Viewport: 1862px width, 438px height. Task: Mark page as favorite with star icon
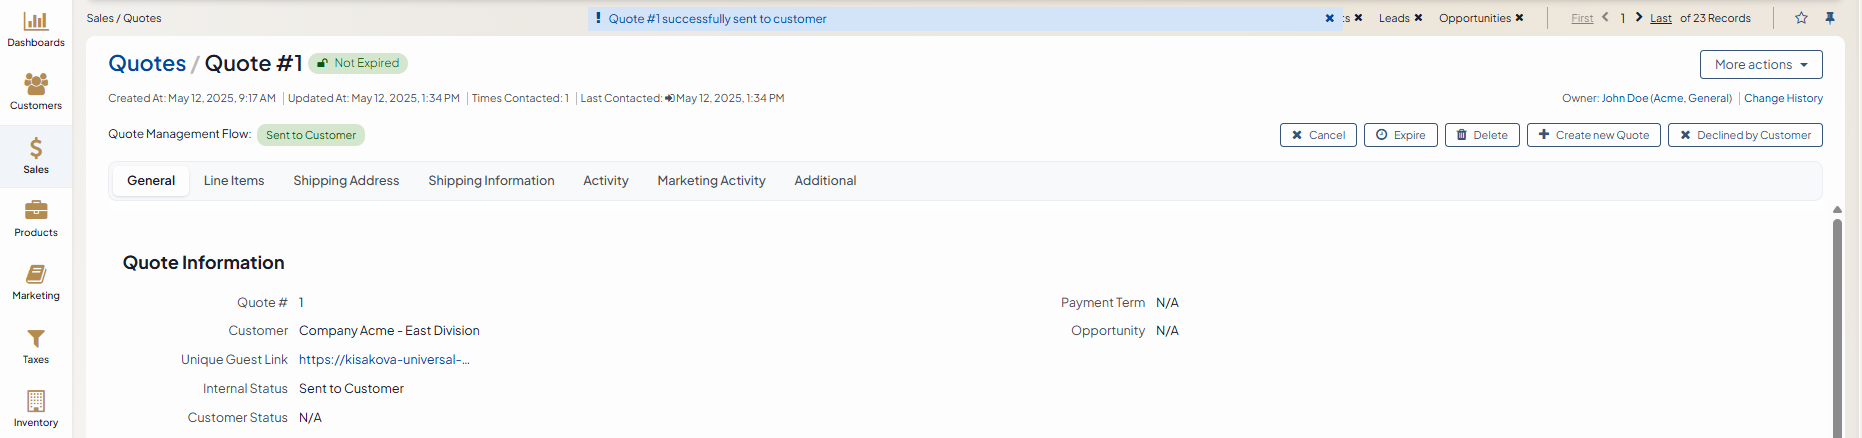click(1801, 18)
